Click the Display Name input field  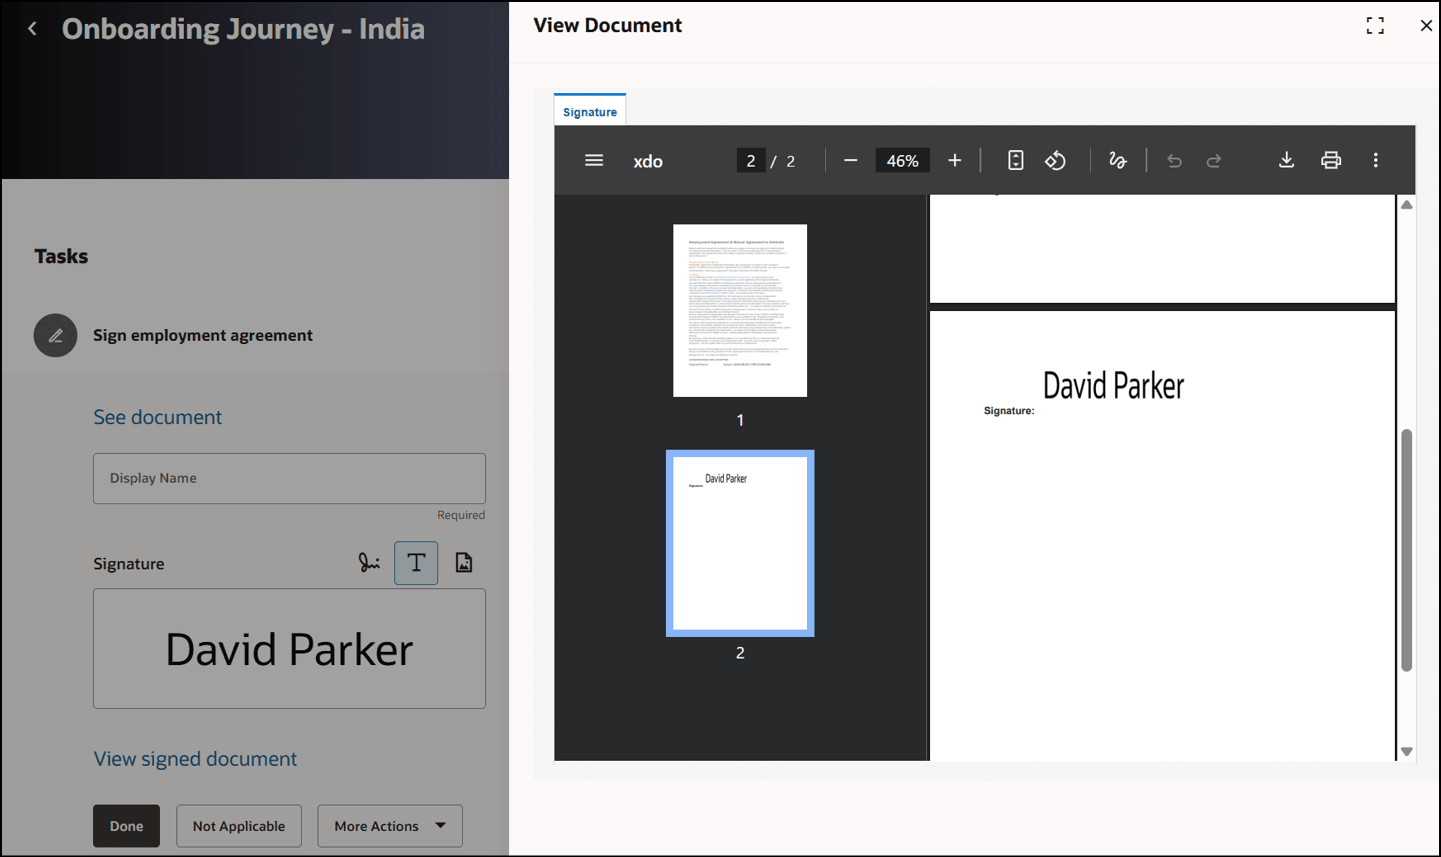pyautogui.click(x=289, y=479)
